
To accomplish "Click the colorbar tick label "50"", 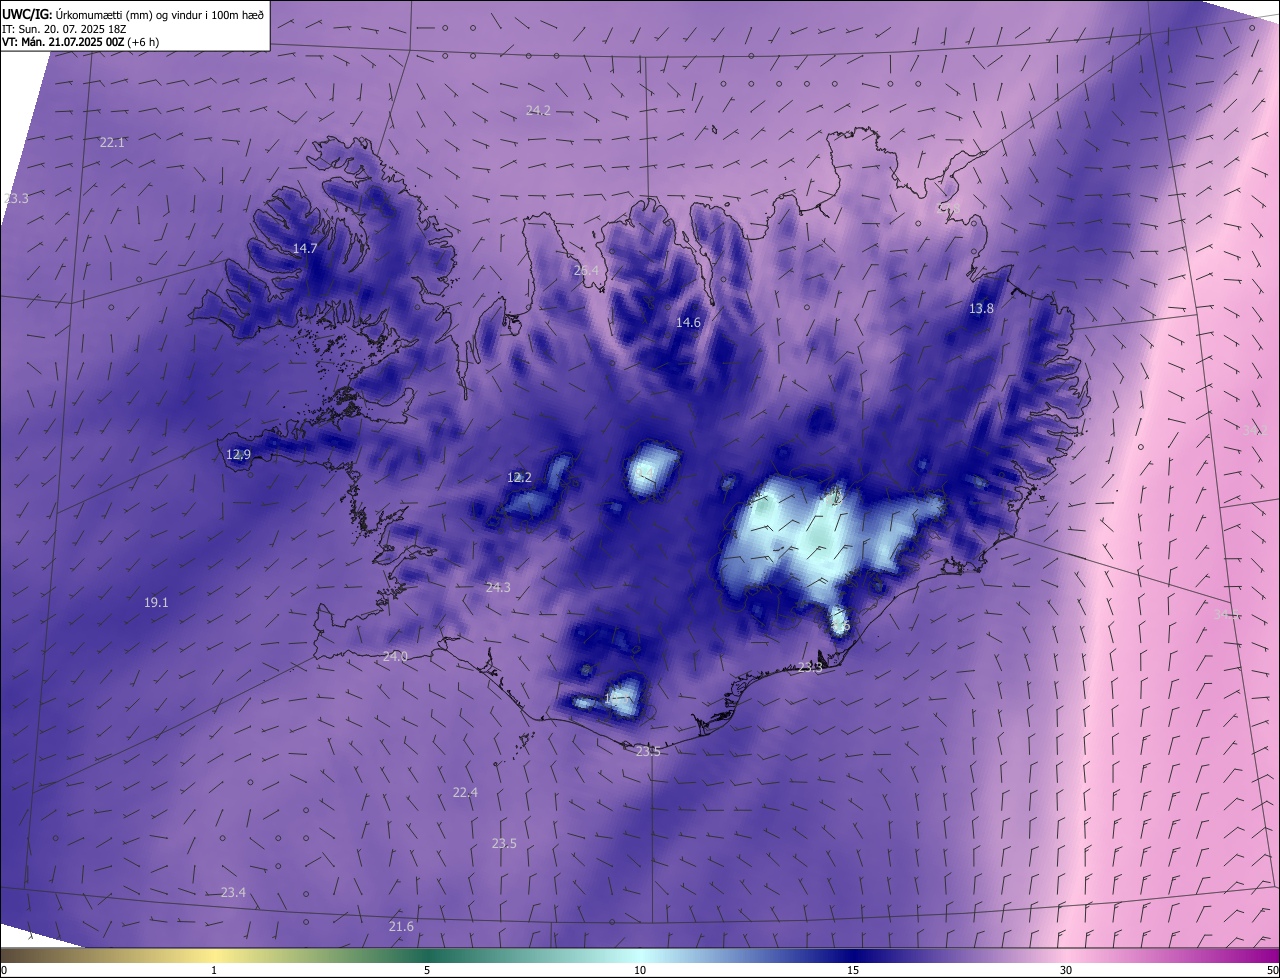I will coord(1272,970).
